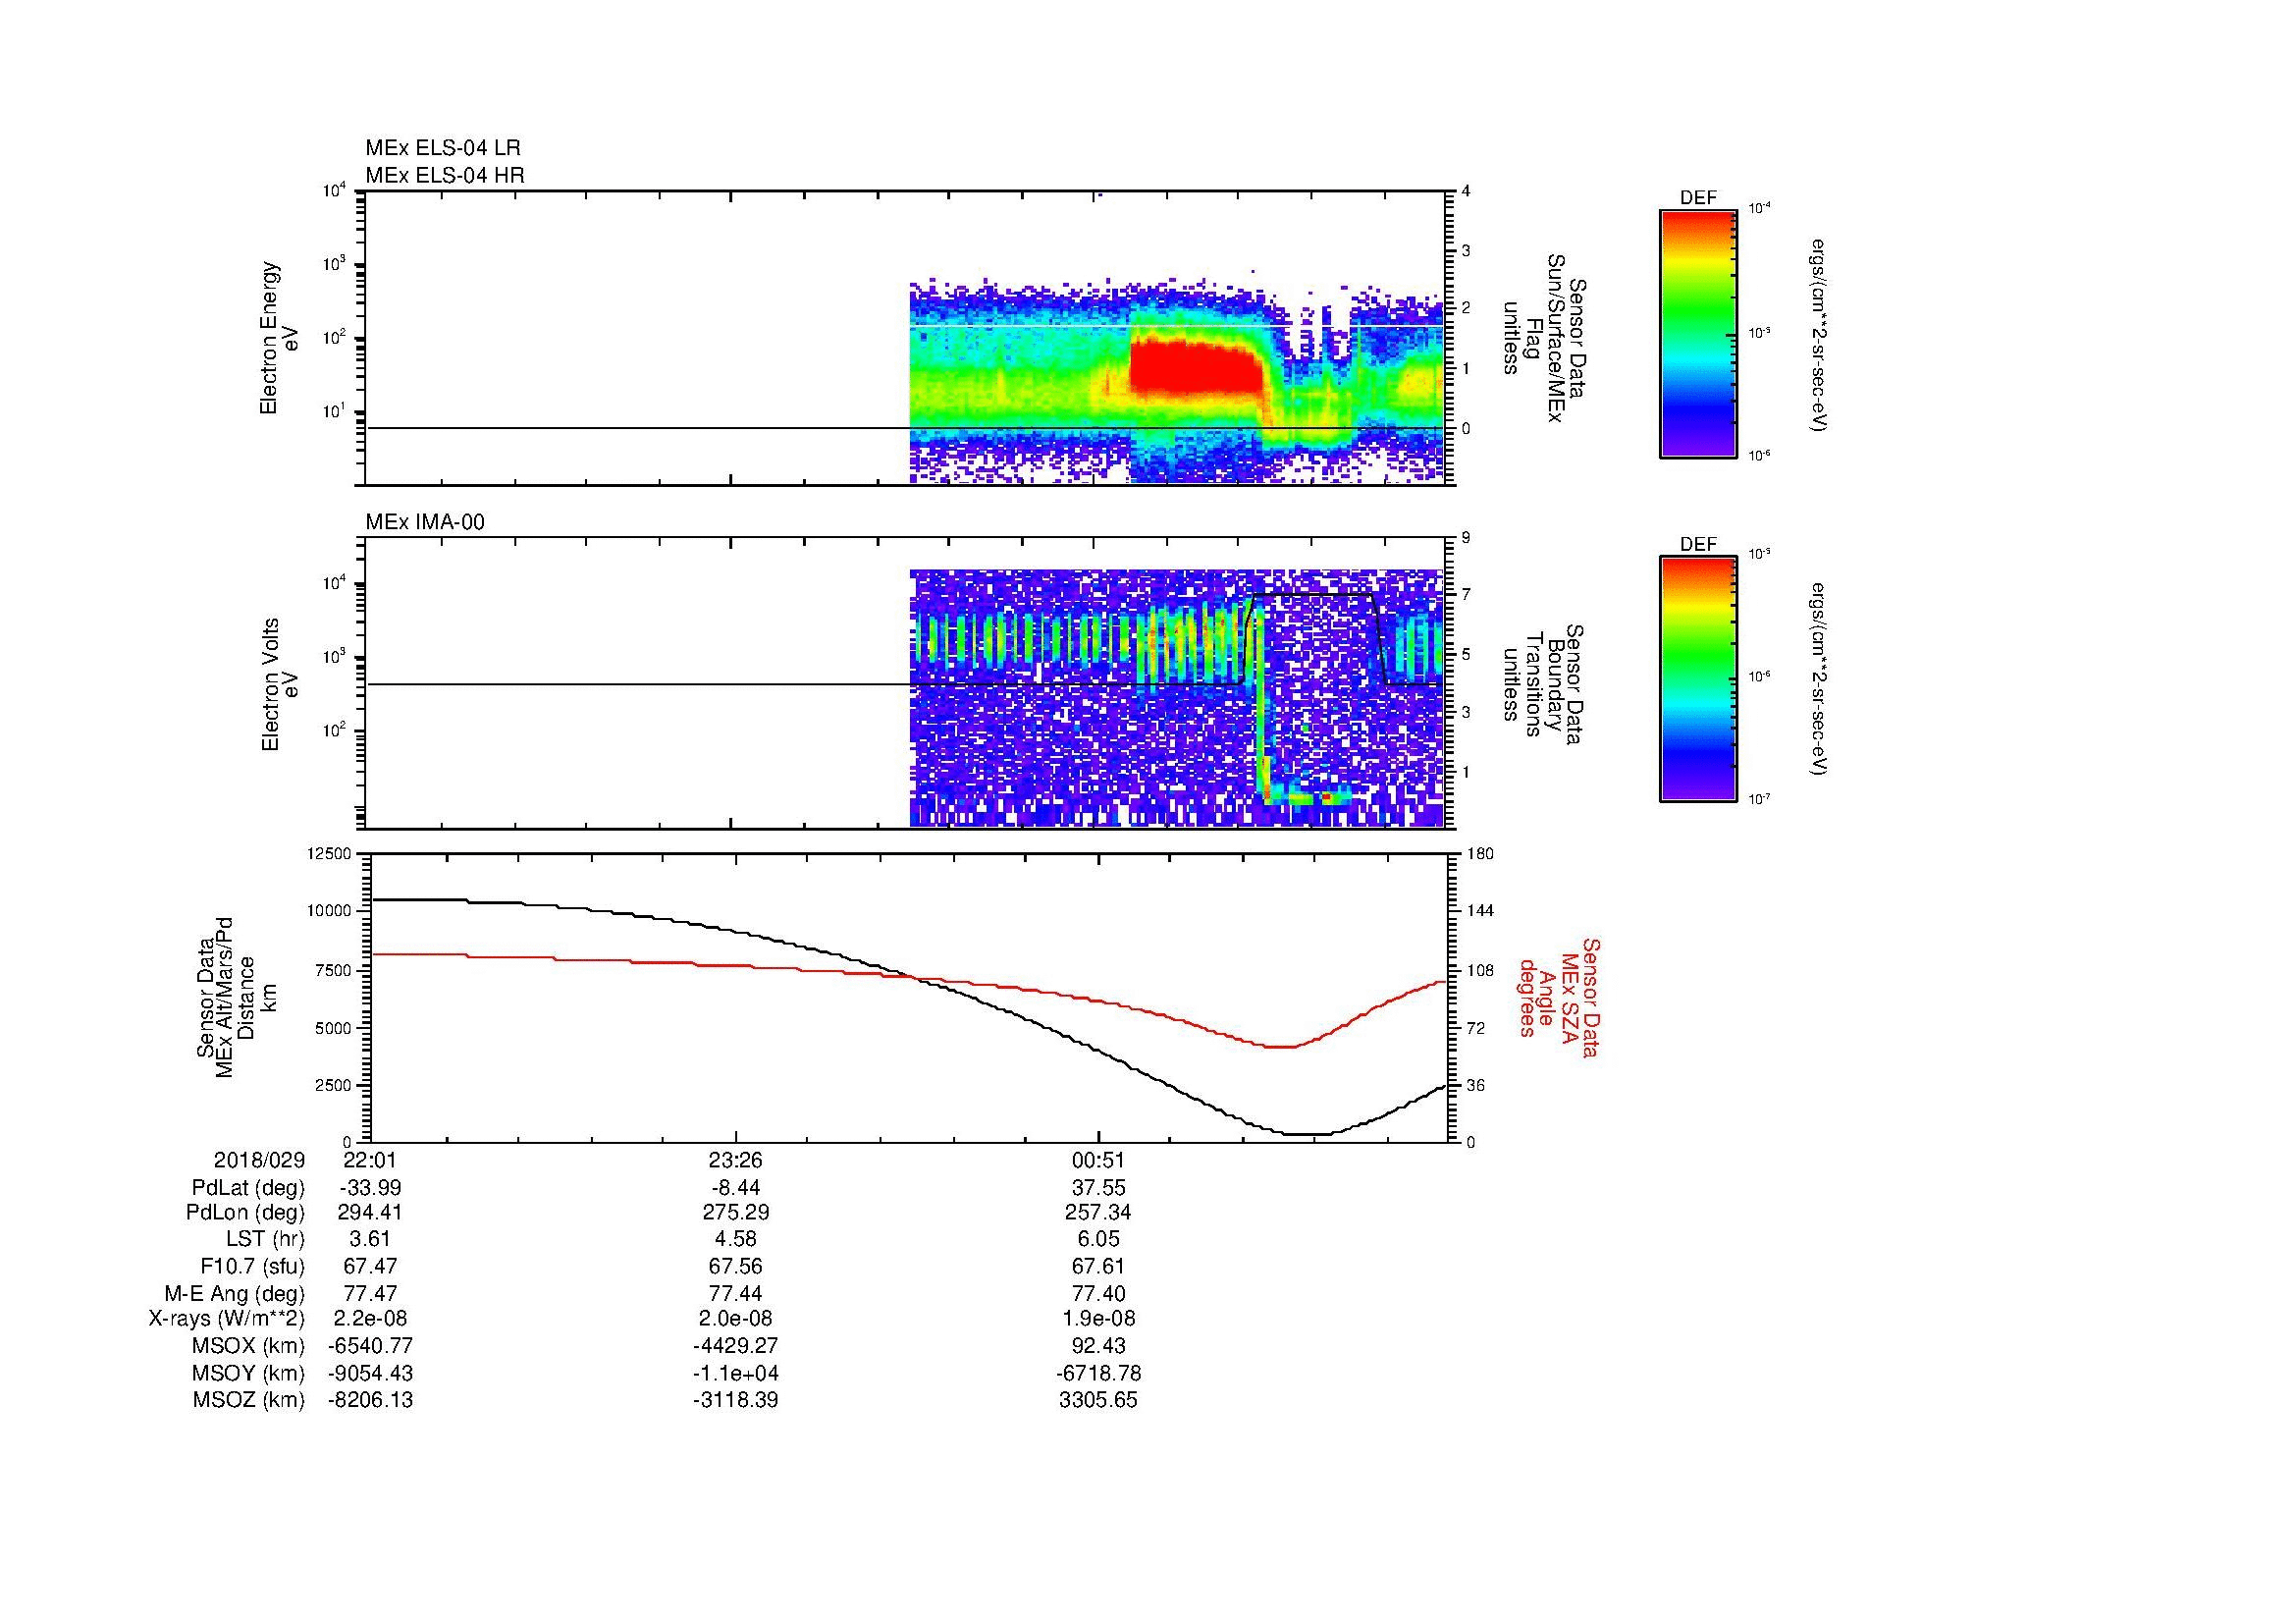Click the MSOZ value '3305.65'
The height and width of the screenshot is (1623, 2296).
tap(1098, 1400)
